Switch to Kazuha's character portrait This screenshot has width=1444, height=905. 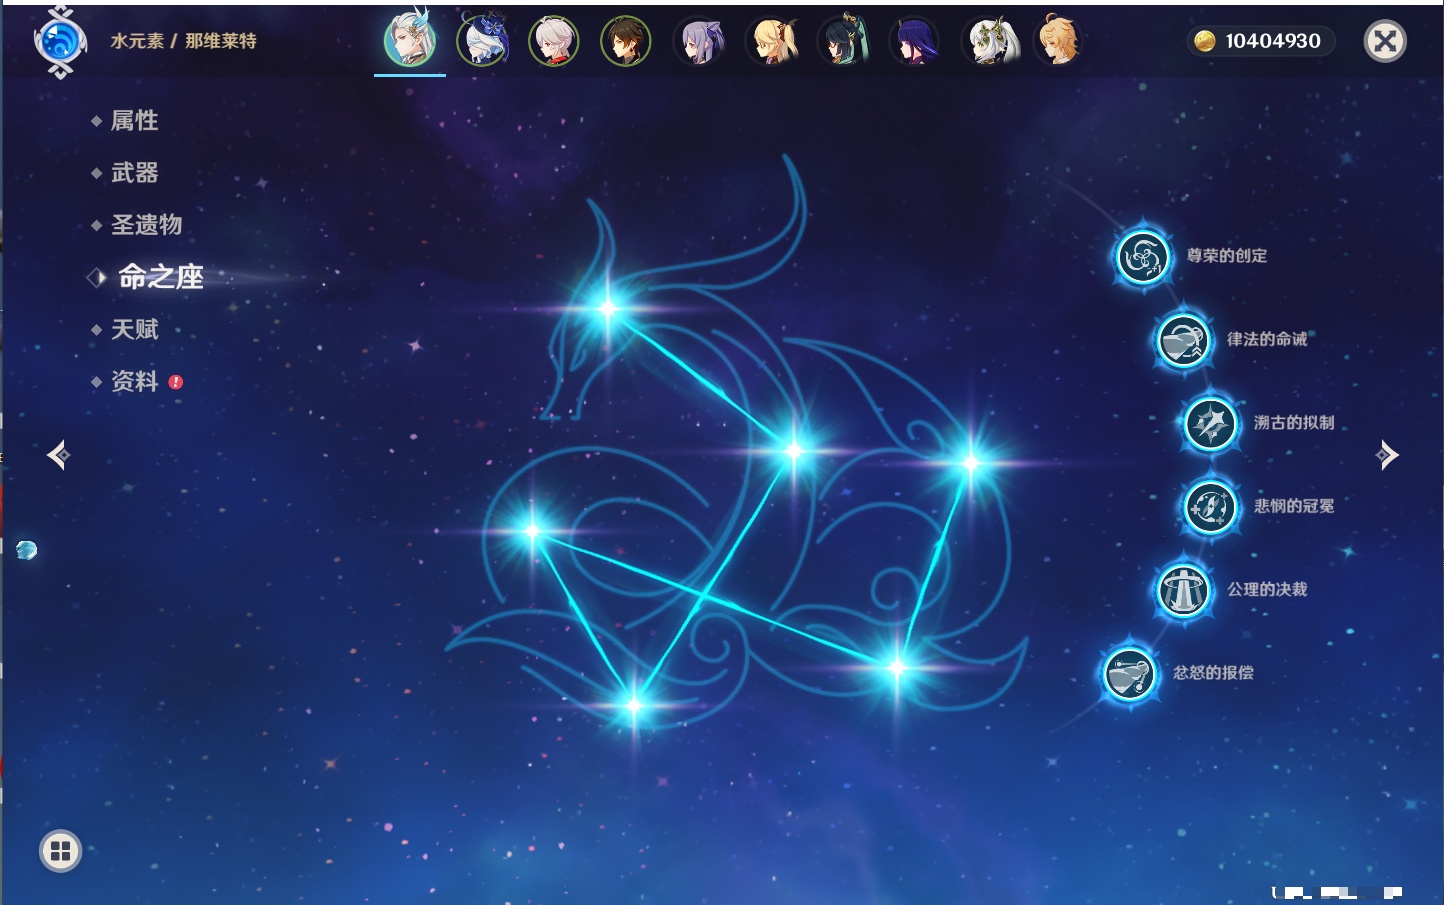pos(554,42)
